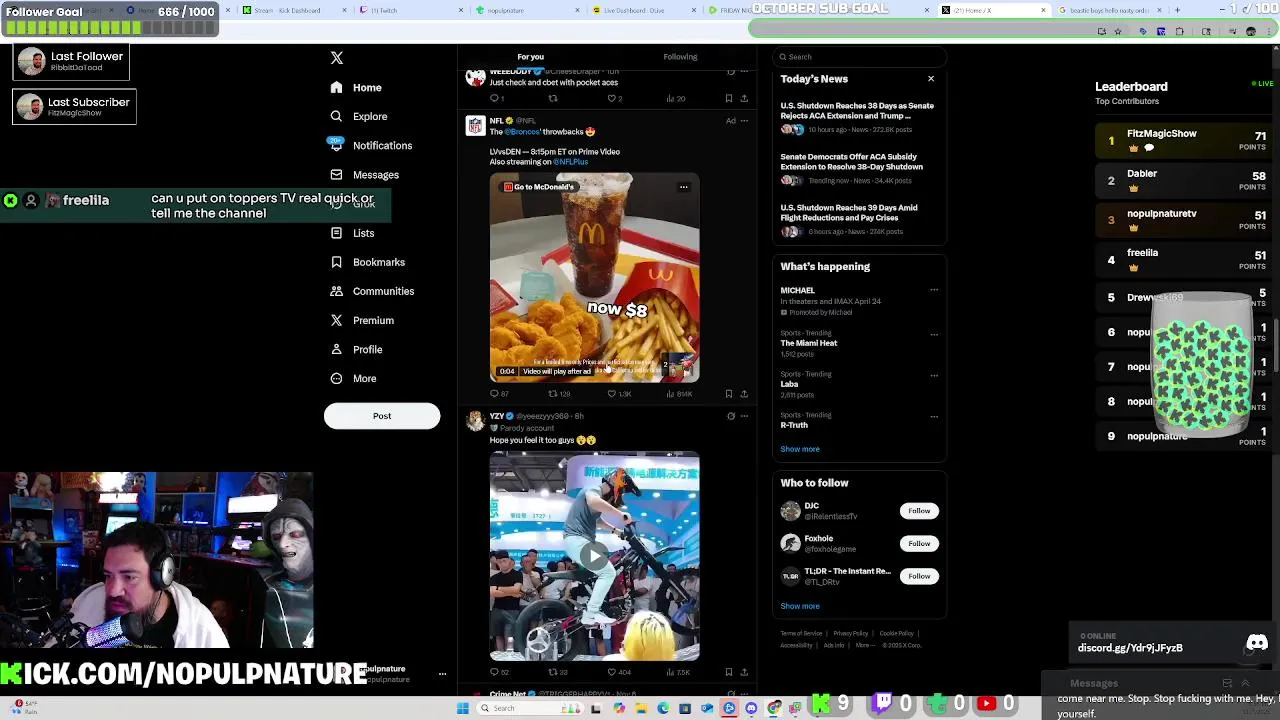Open more options on the NFL ad post

tap(744, 121)
